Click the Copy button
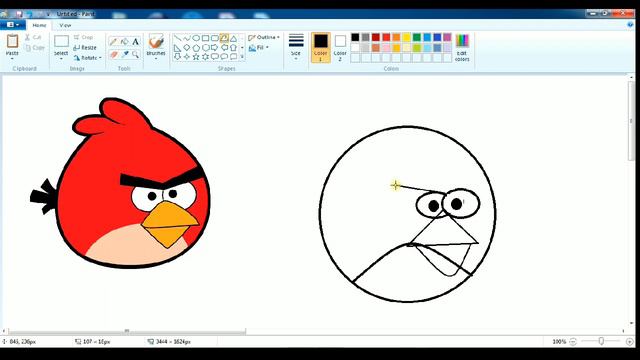The image size is (640, 360). pyautogui.click(x=35, y=48)
